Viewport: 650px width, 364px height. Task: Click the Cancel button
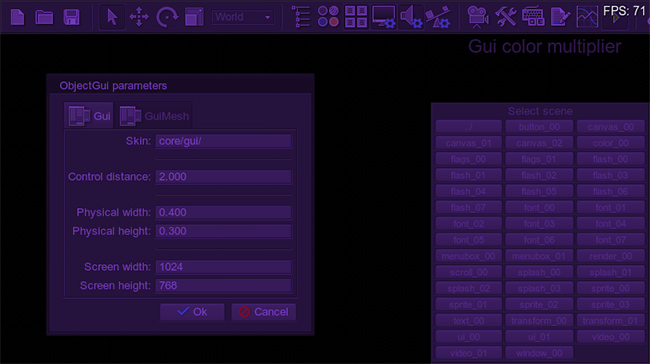coord(264,312)
